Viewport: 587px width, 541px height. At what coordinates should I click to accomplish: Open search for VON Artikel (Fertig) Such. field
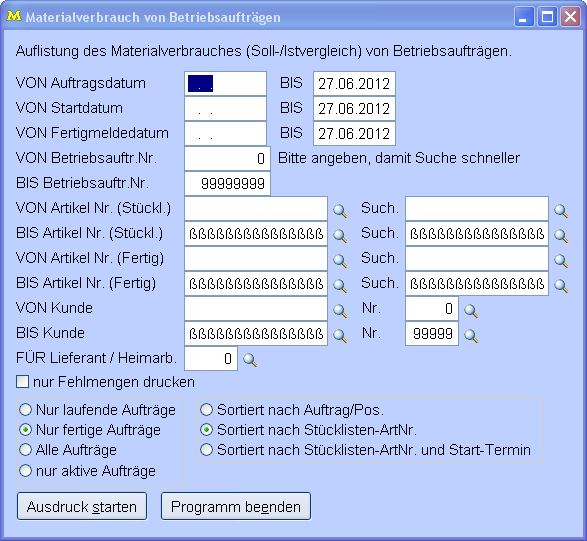coord(561,260)
